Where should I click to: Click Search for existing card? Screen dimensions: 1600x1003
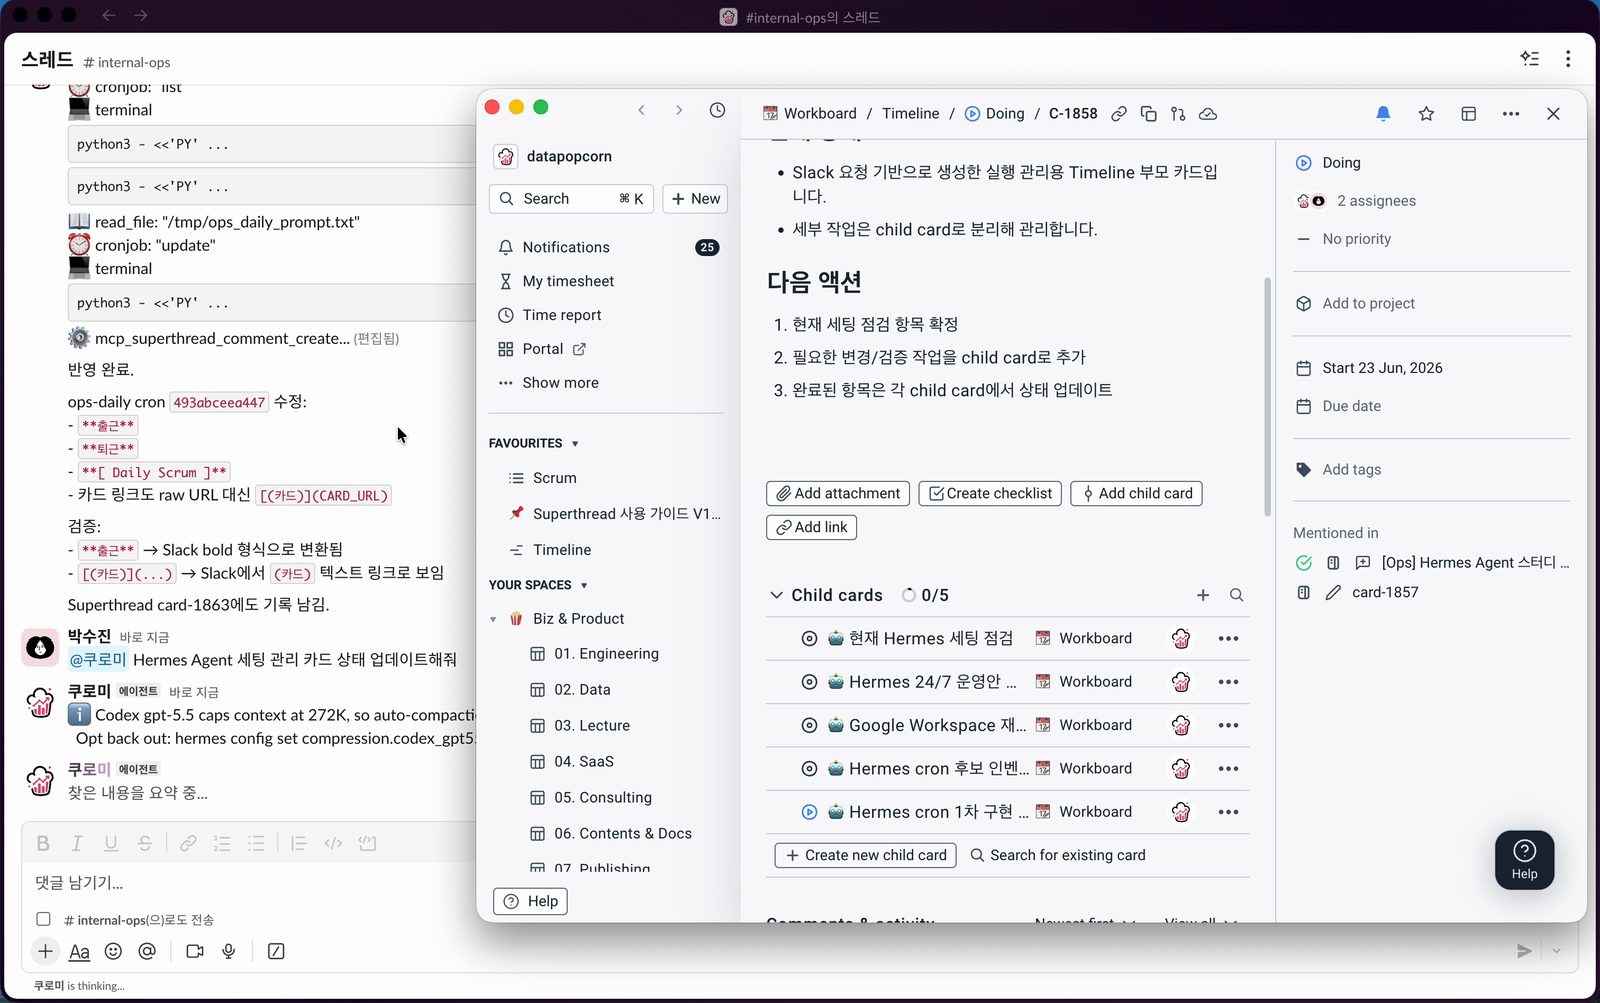1058,856
